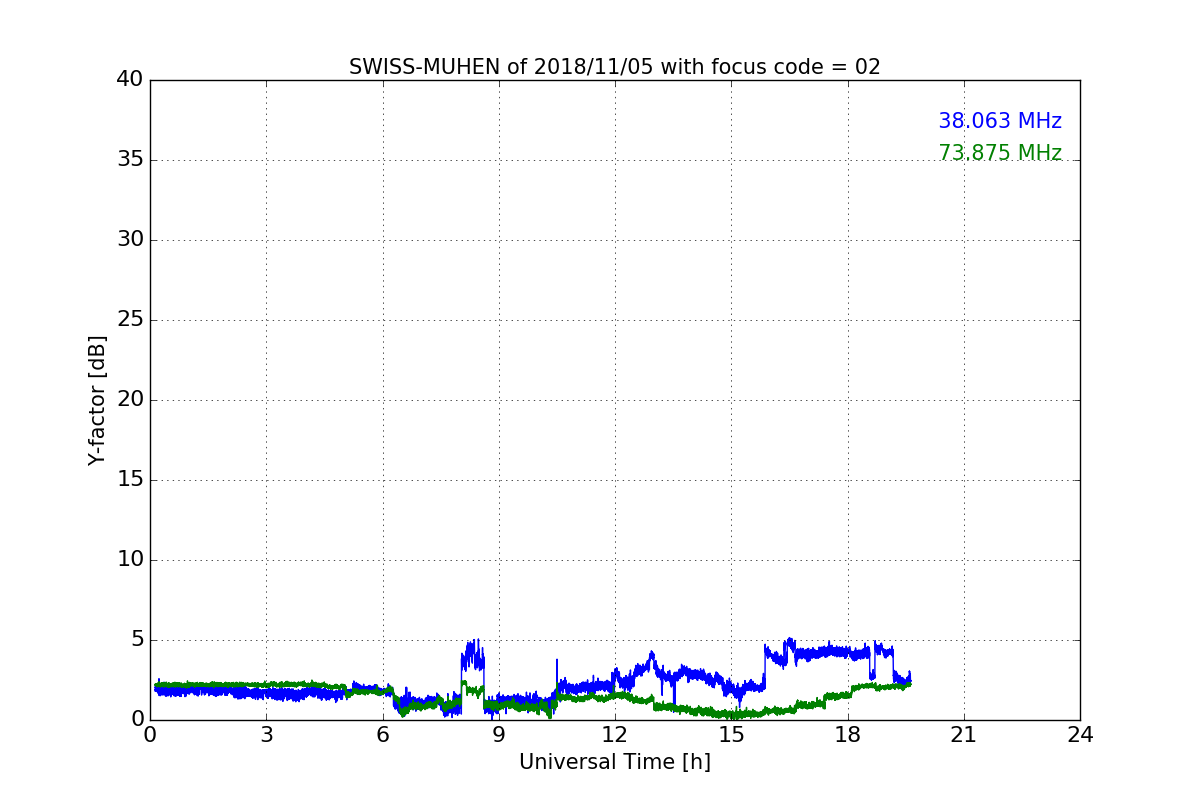Click x-axis tick label 9

(x=499, y=735)
